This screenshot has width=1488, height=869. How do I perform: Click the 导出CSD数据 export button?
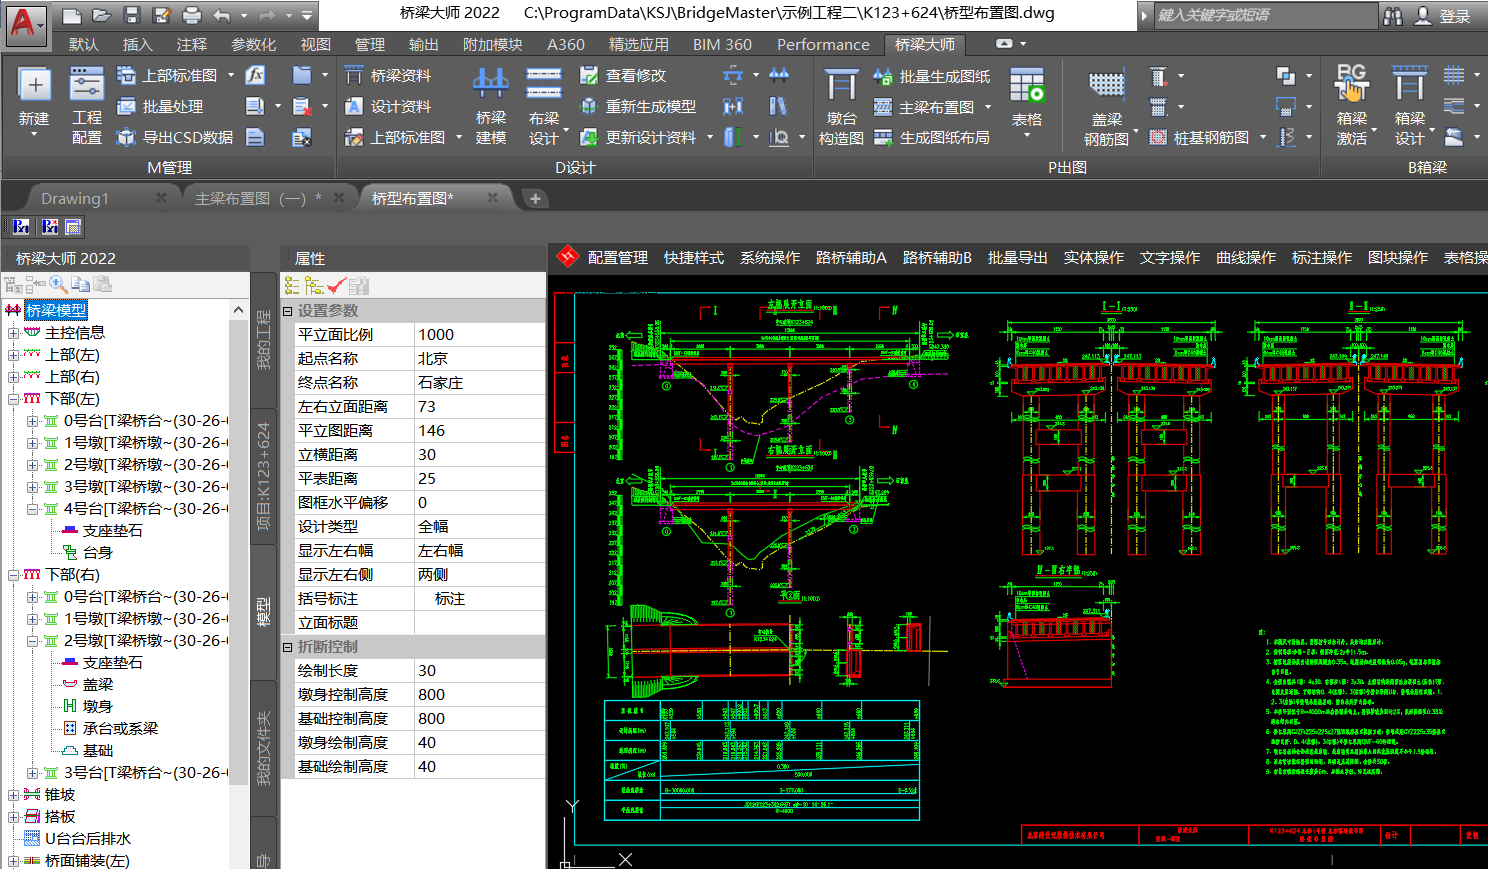point(176,137)
